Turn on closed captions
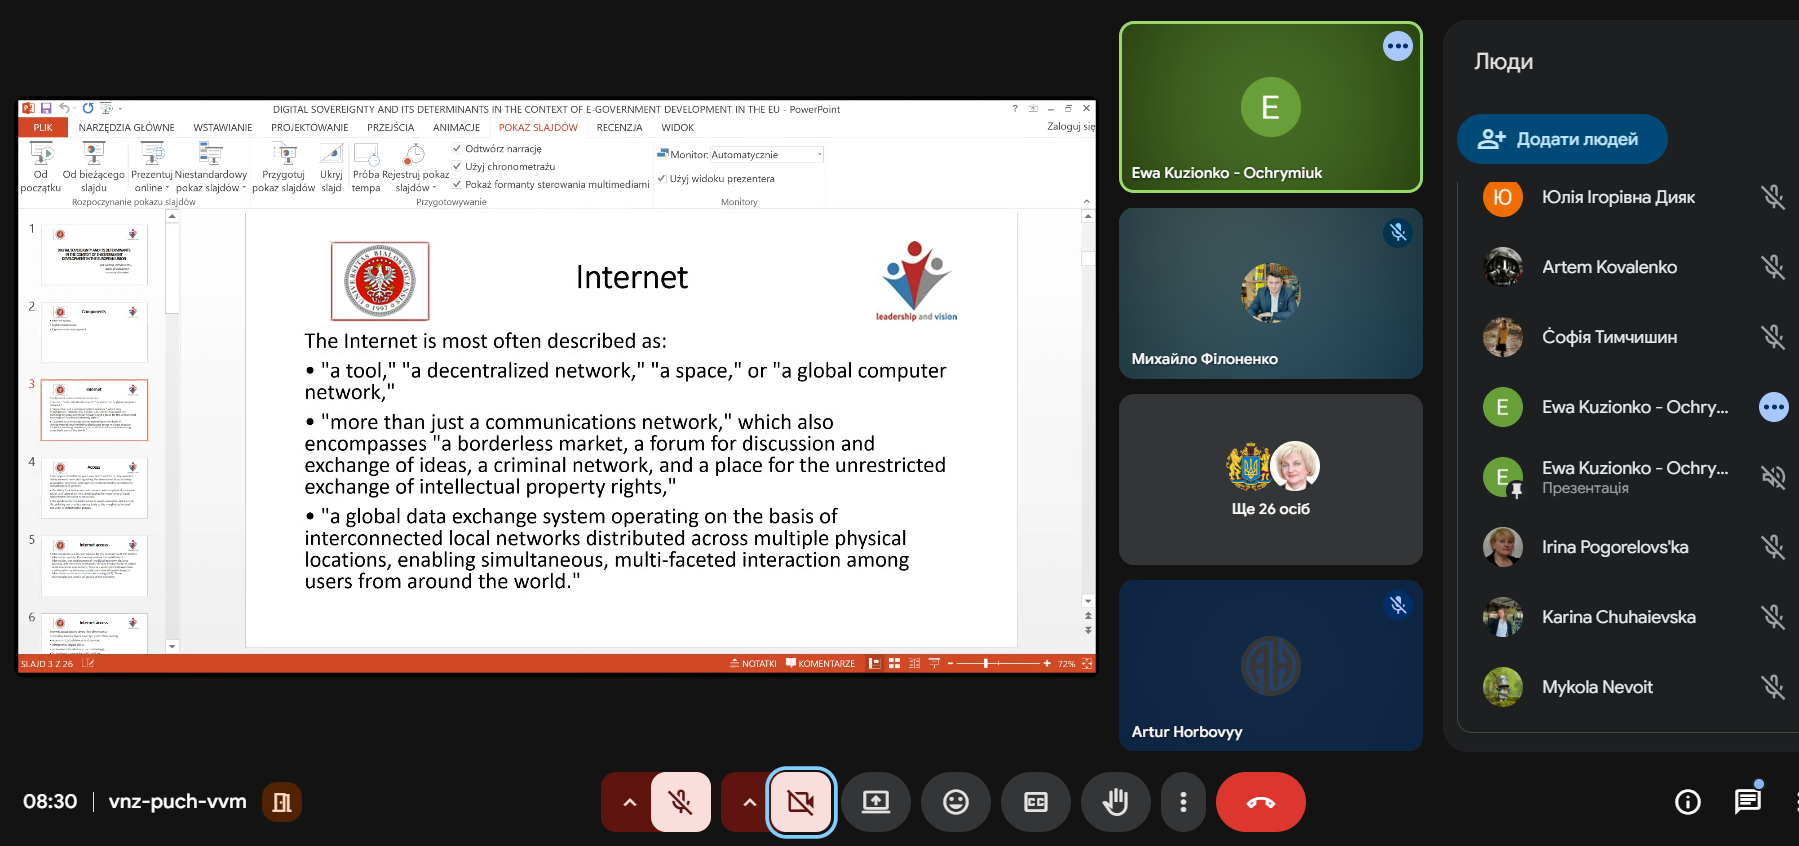1799x846 pixels. (x=1036, y=802)
